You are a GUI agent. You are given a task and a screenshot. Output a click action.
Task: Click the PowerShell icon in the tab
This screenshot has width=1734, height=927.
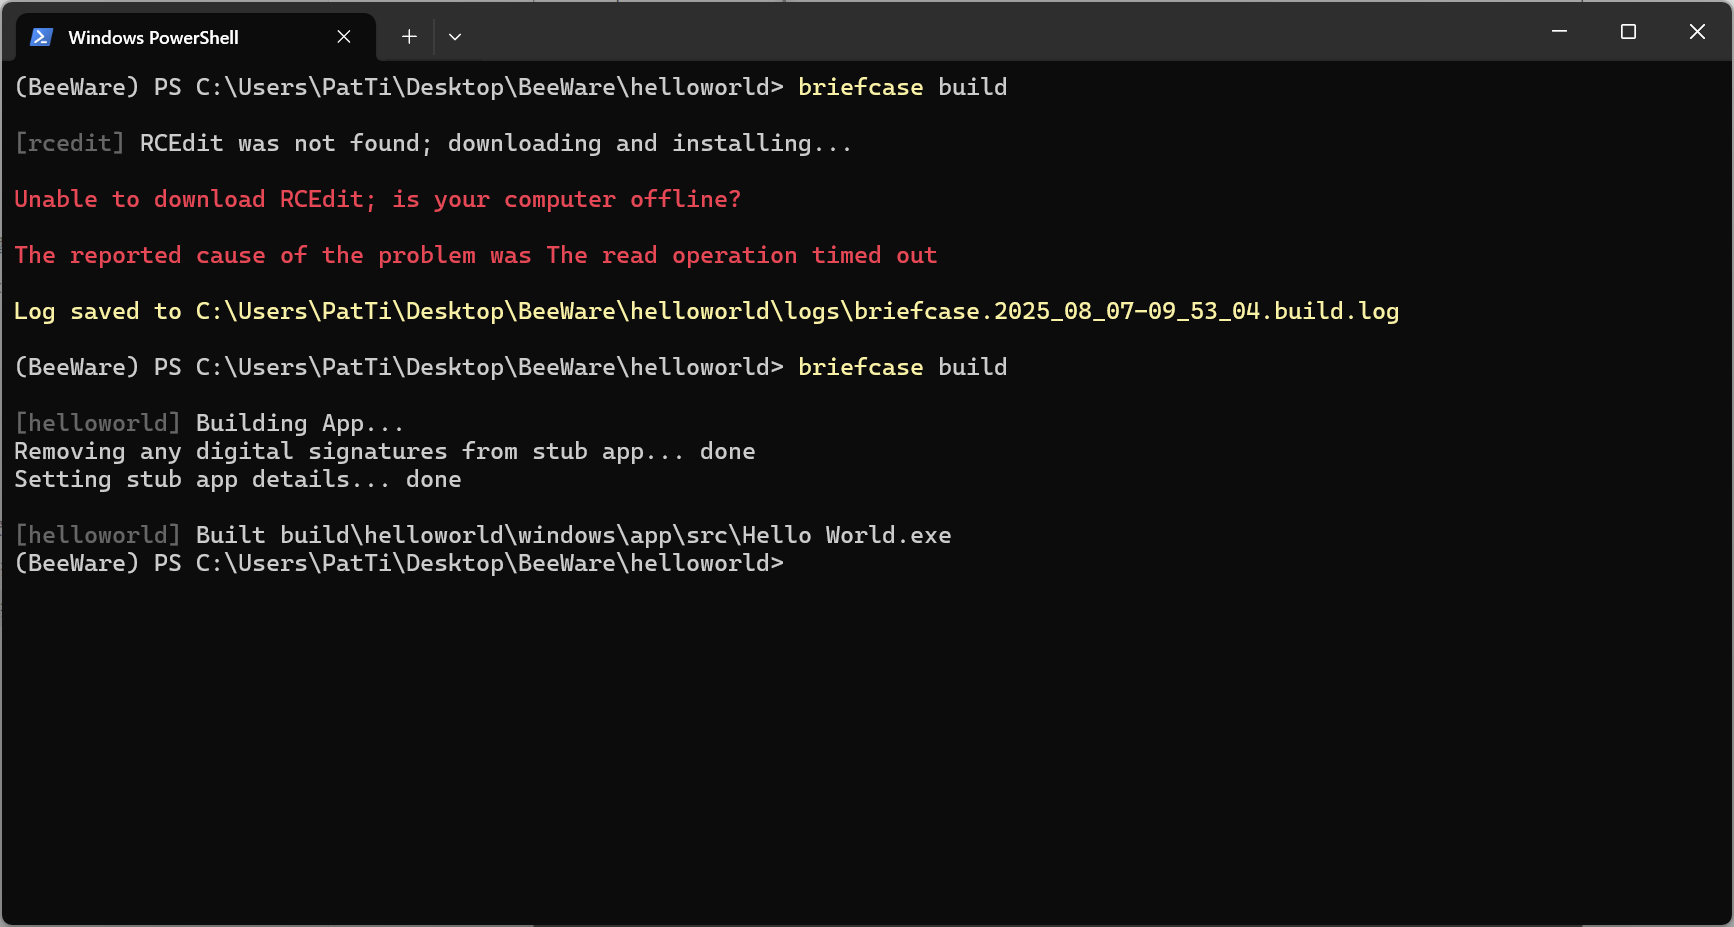click(x=41, y=37)
